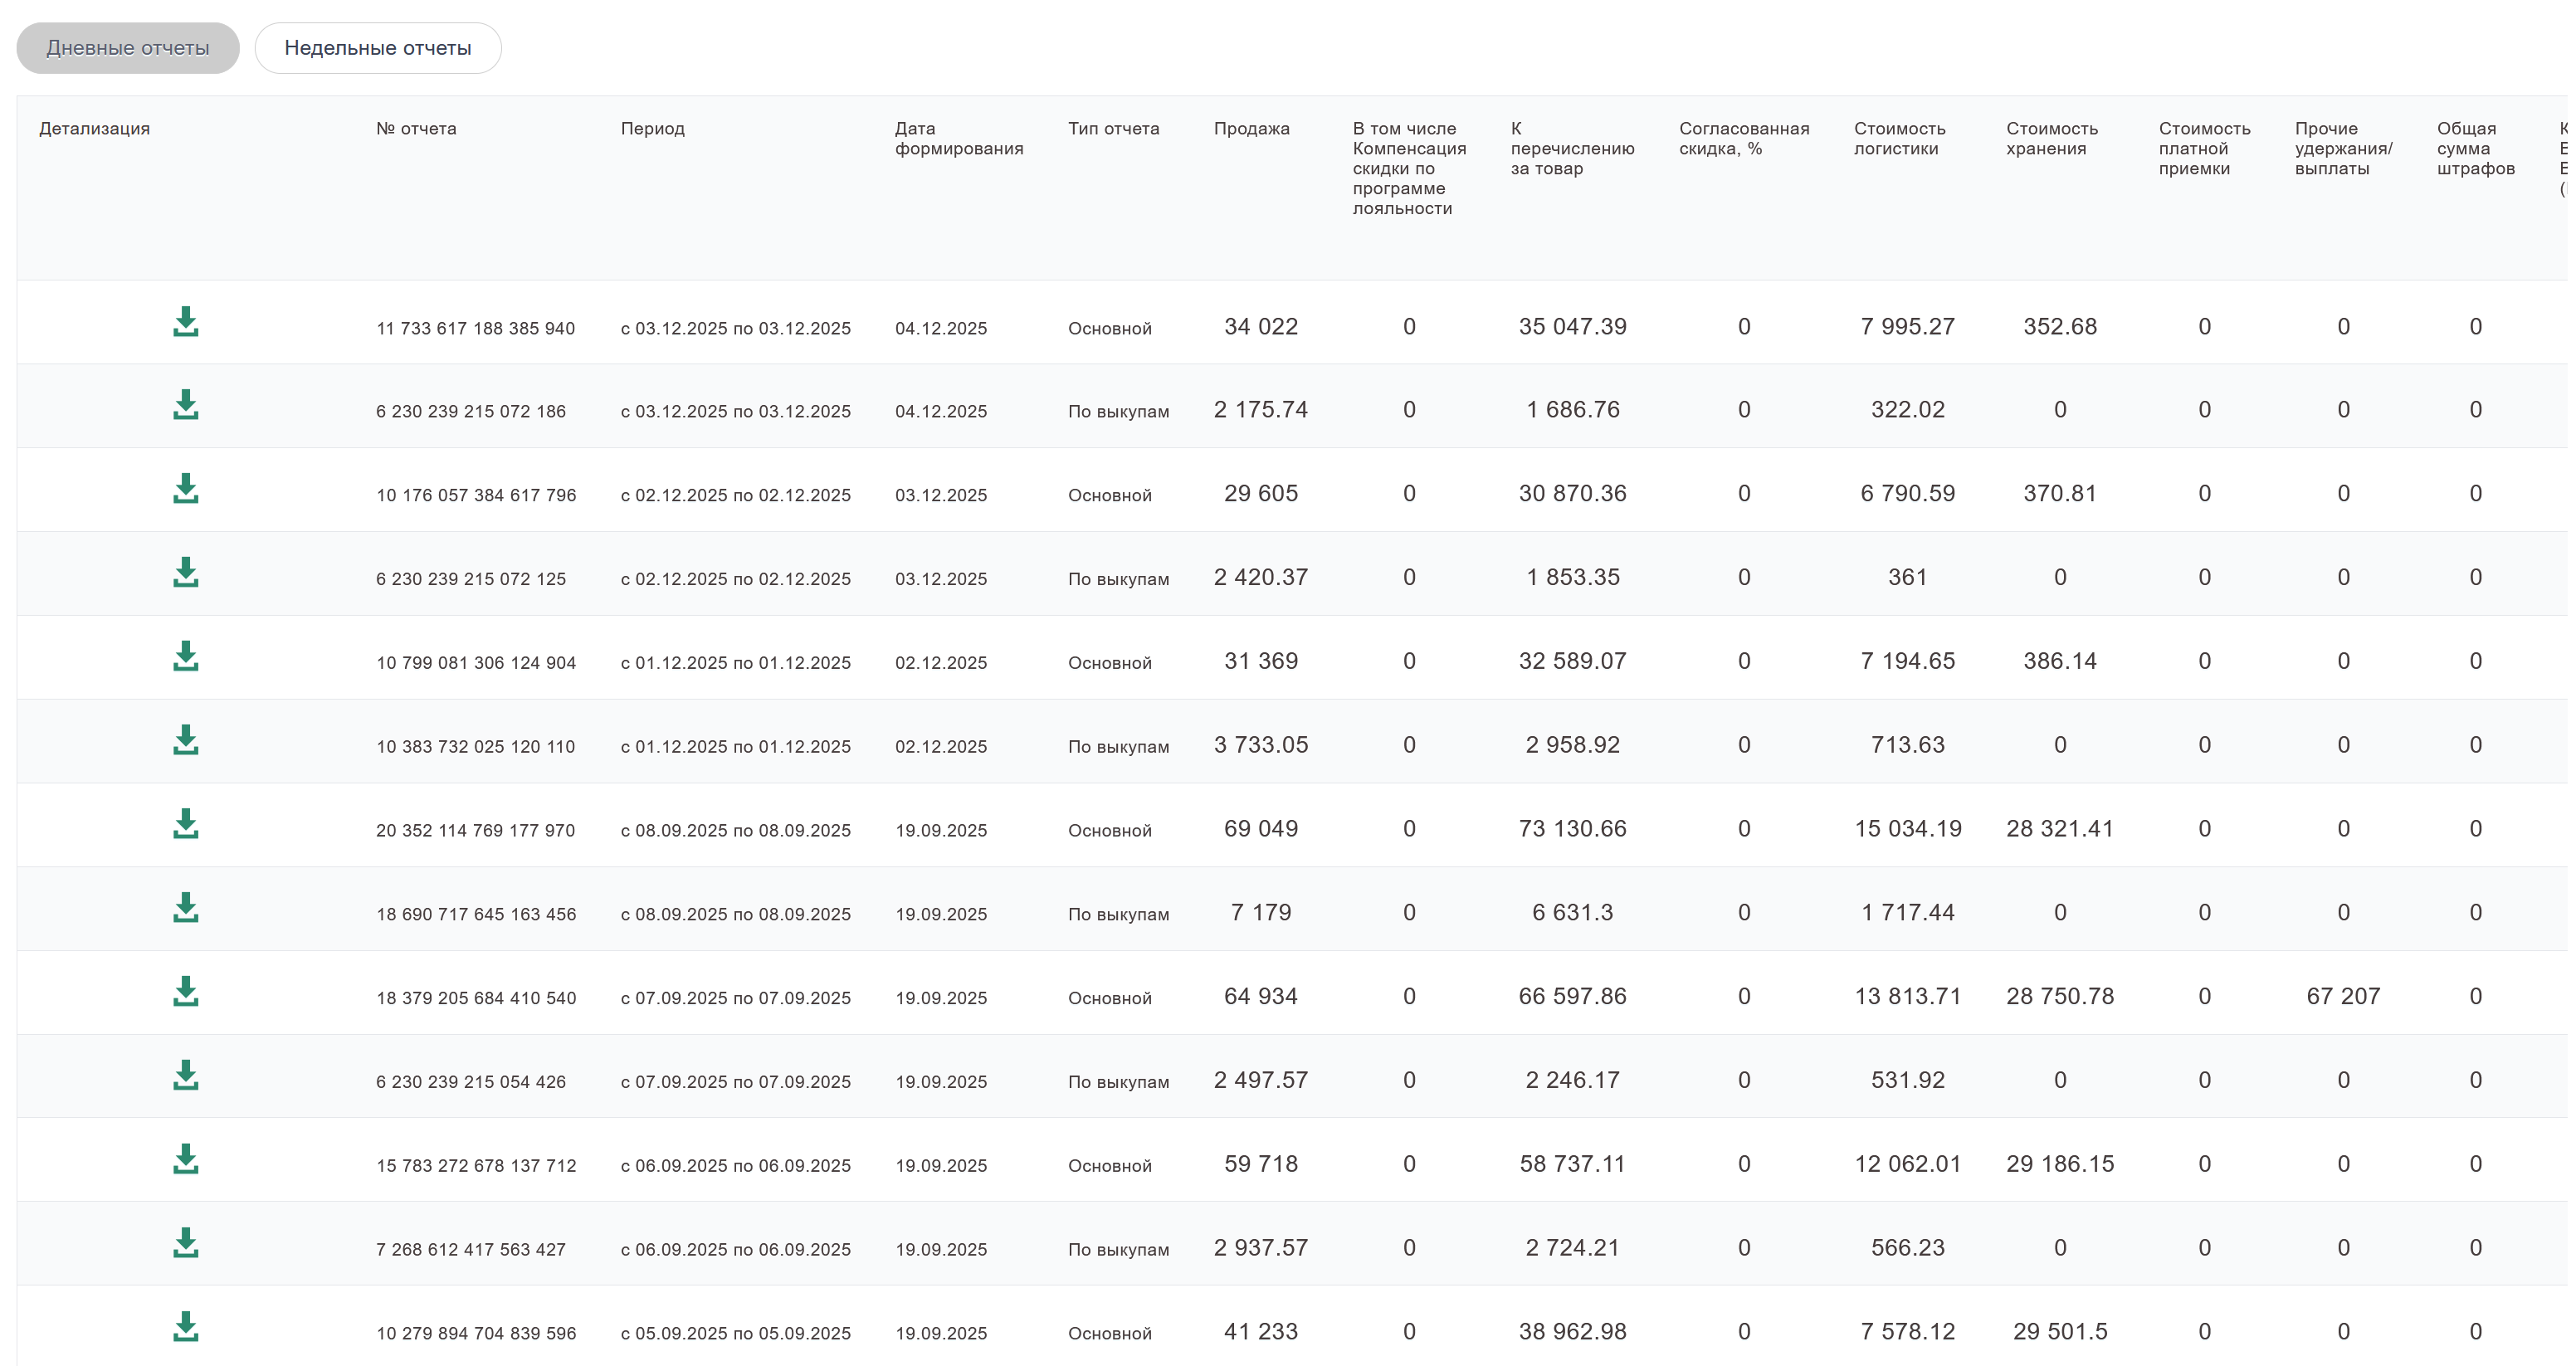Click the № отчета column header
2576x1366 pixels.
416,129
